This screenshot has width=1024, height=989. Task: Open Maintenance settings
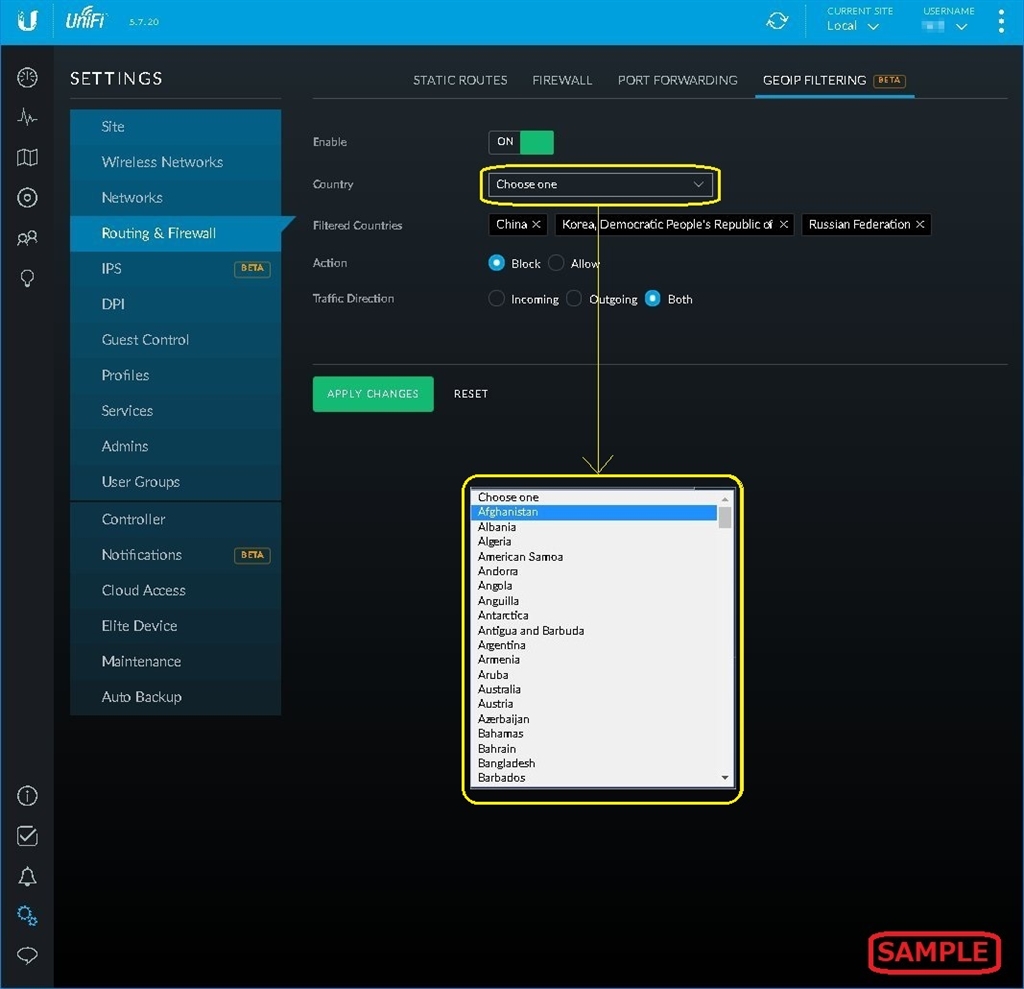coord(175,661)
